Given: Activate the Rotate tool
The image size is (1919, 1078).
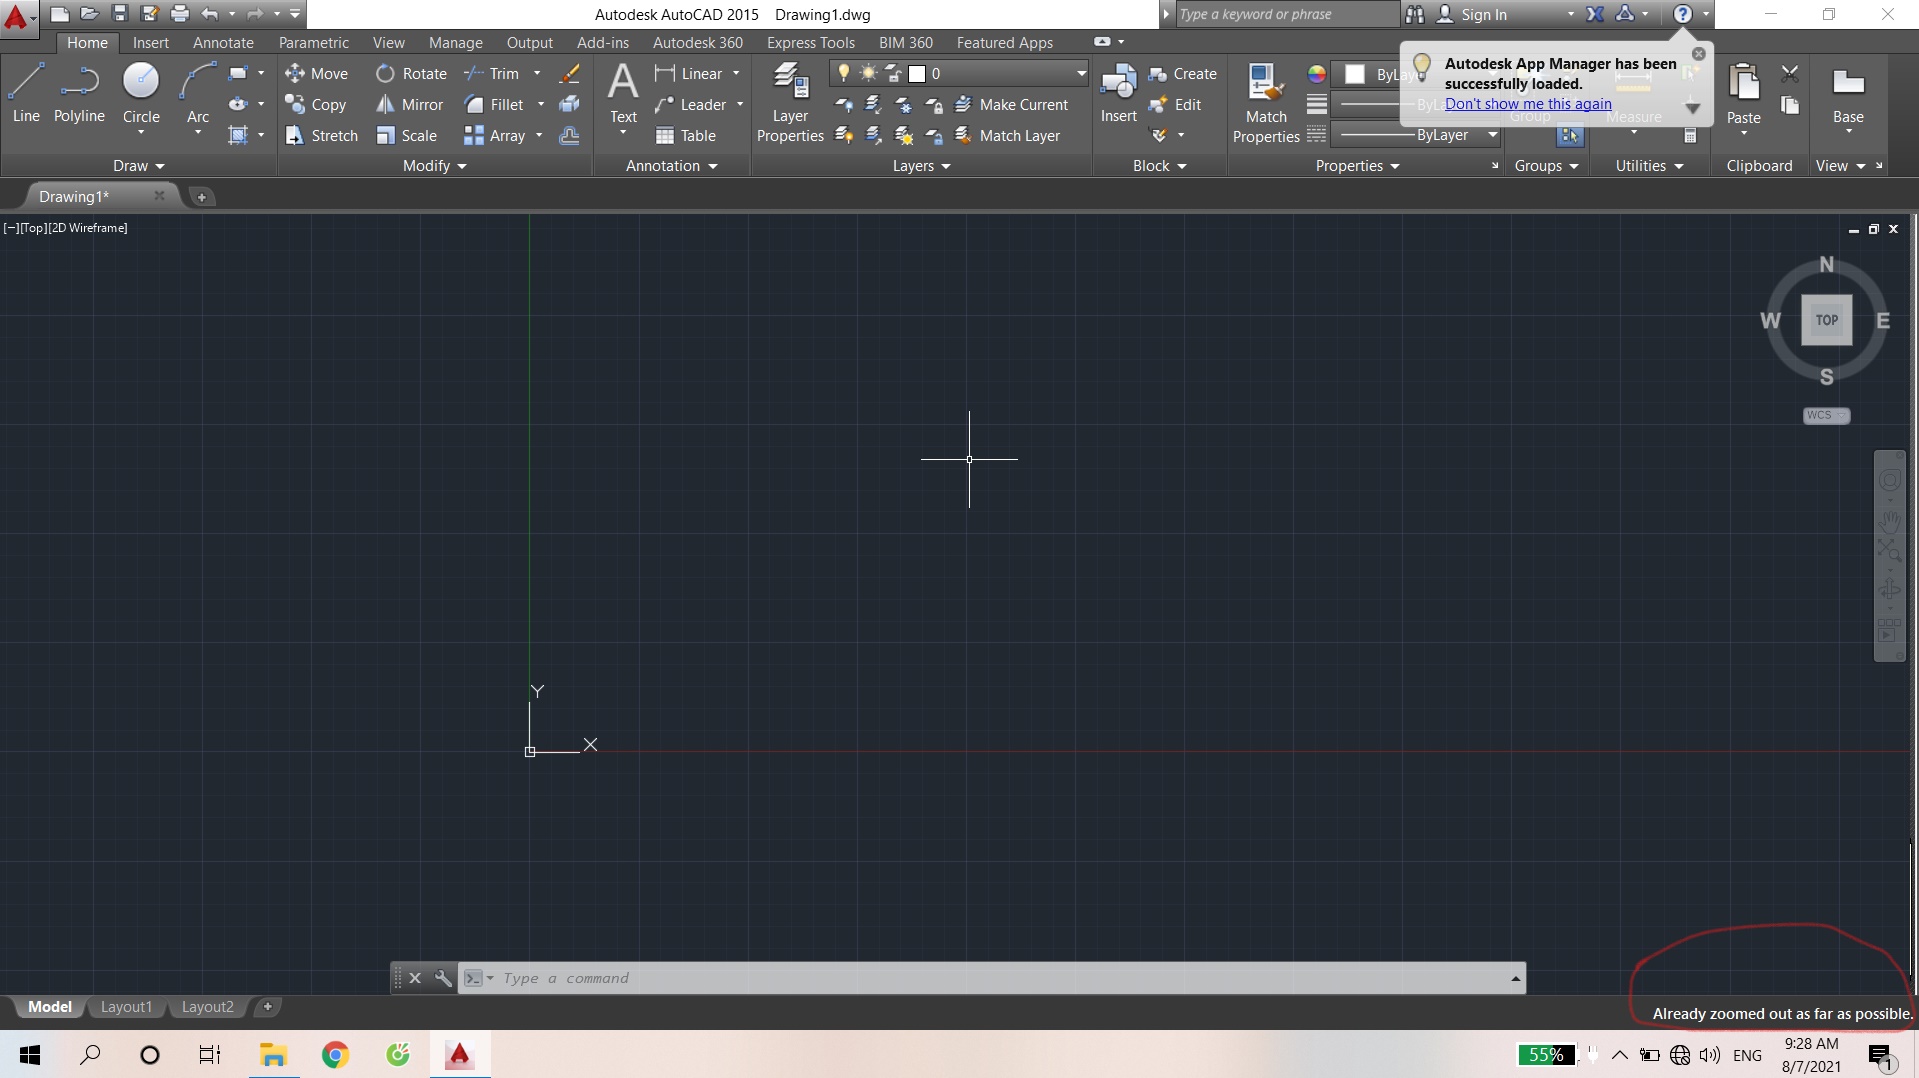Looking at the screenshot, I should click(x=412, y=74).
